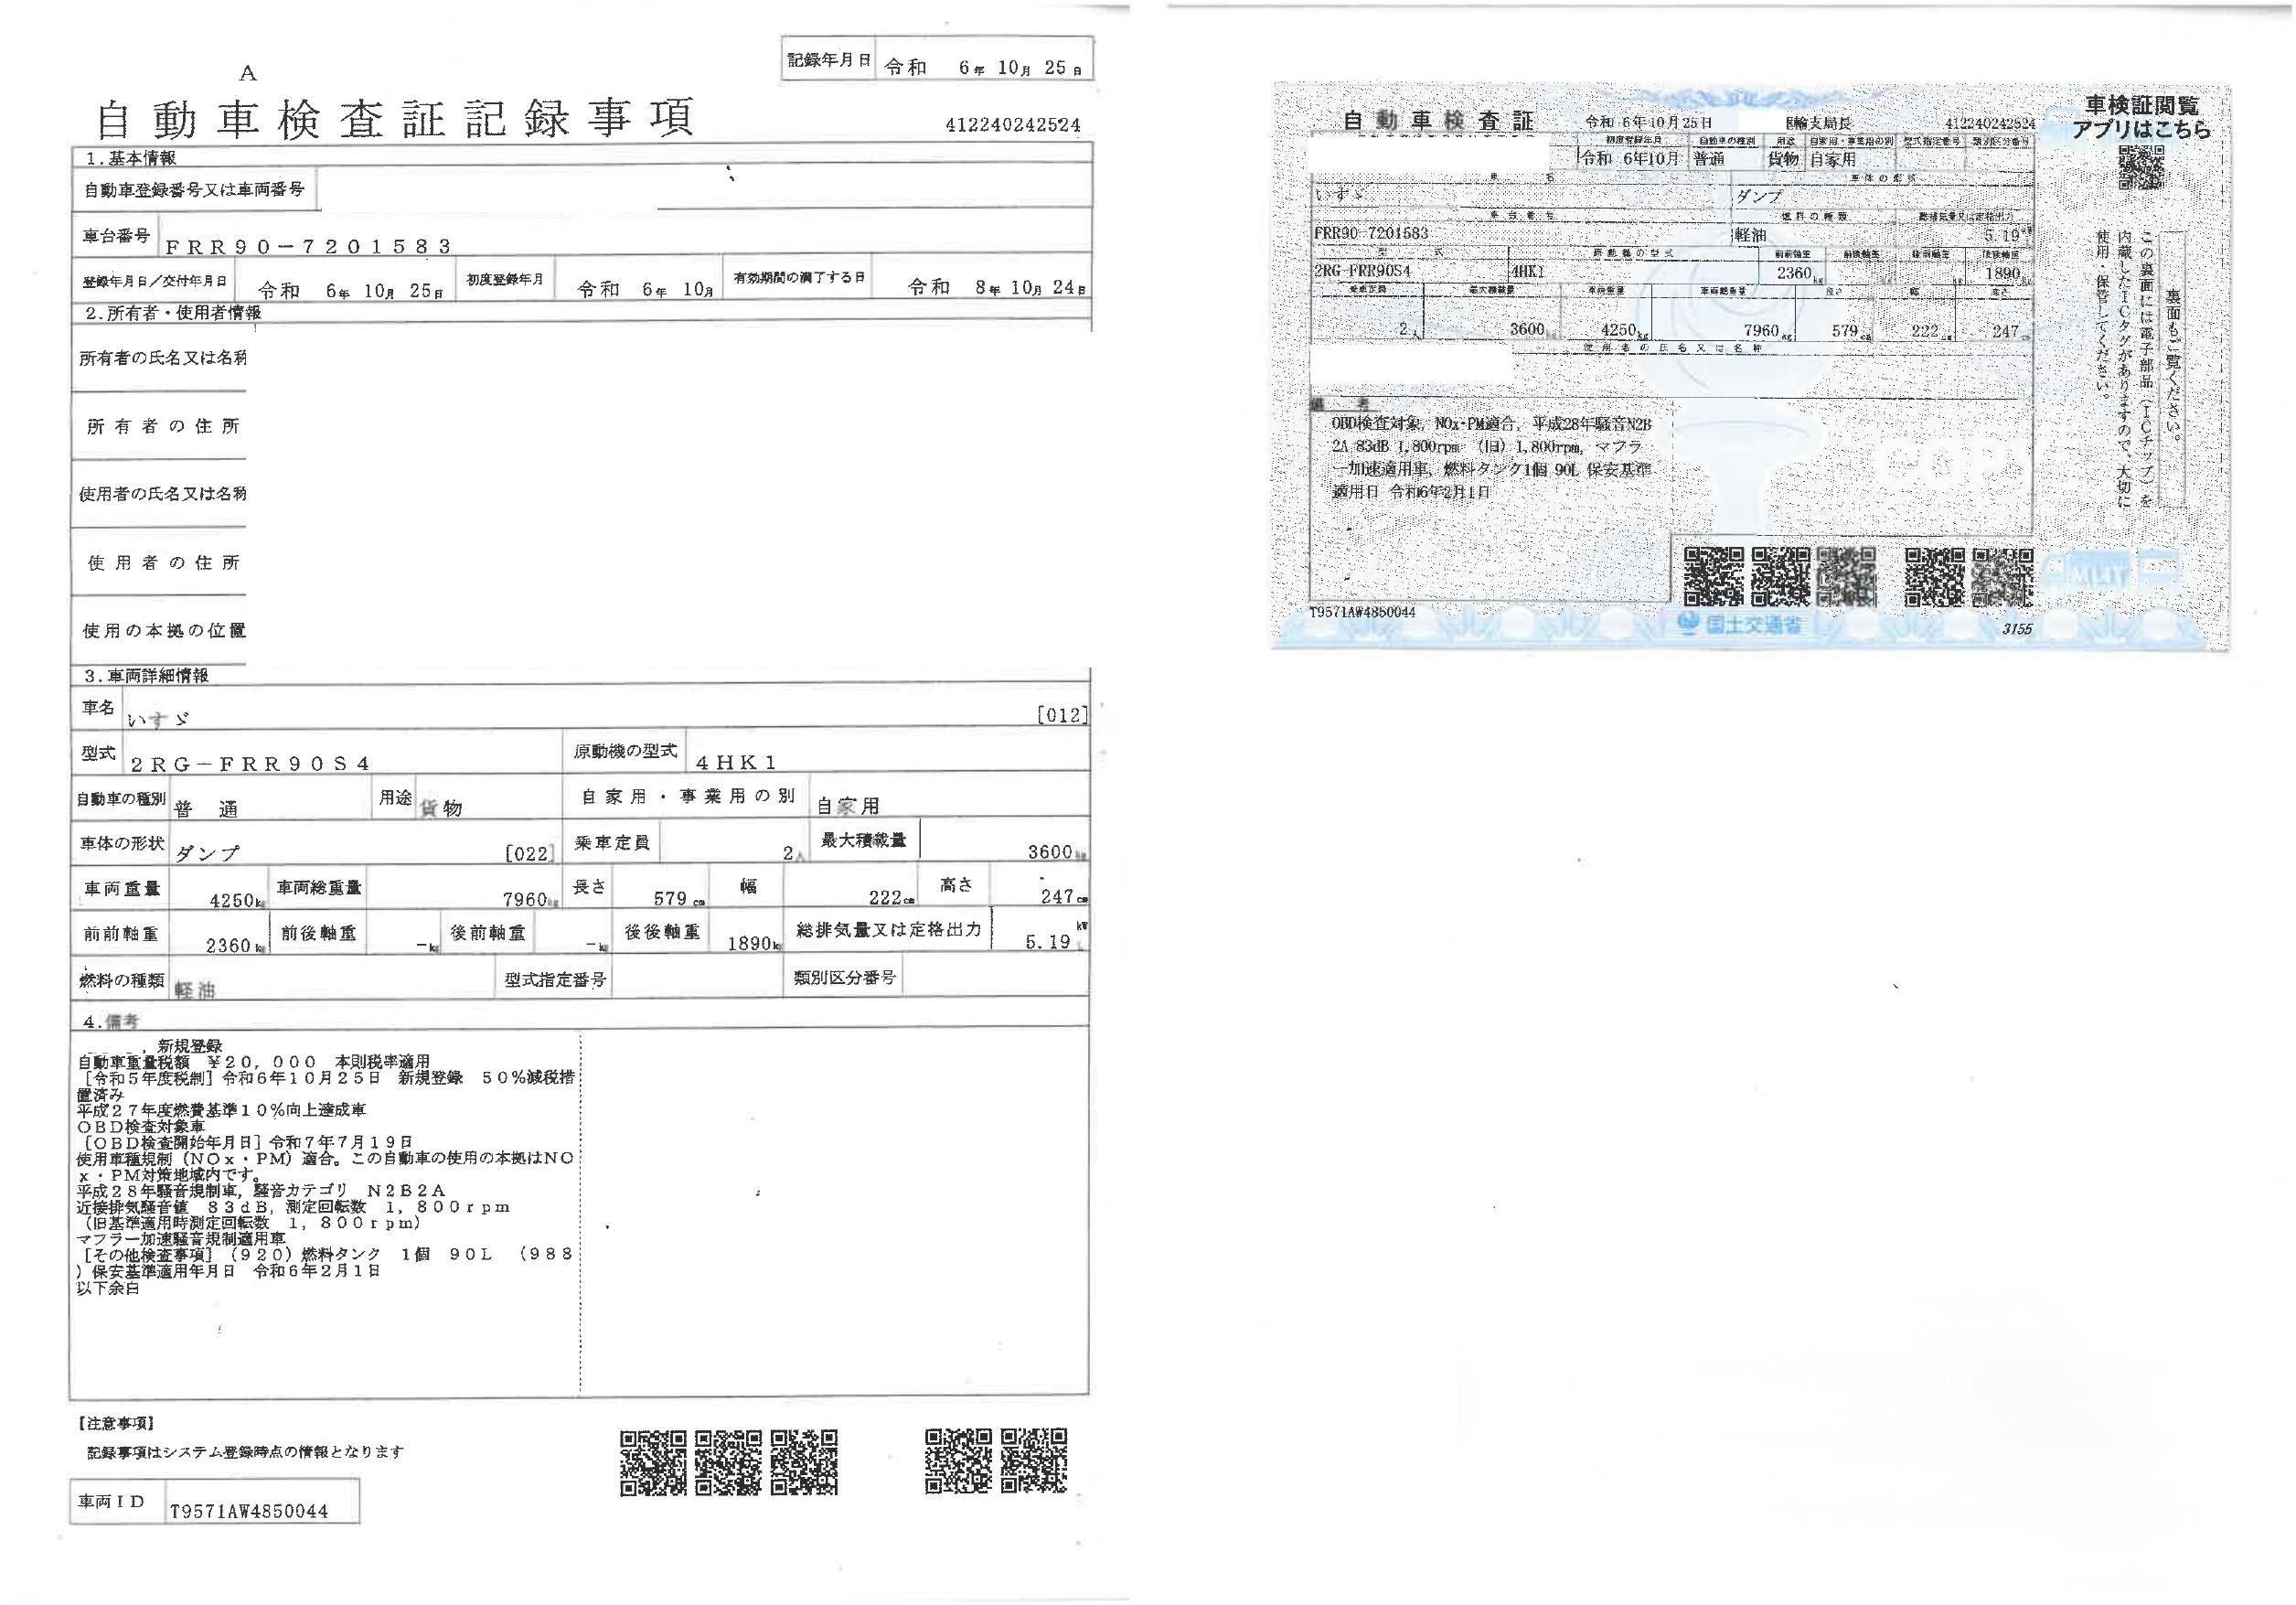The height and width of the screenshot is (1605, 2296).
Task: Click the 車名 label on the record sheet
Action: tap(98, 708)
